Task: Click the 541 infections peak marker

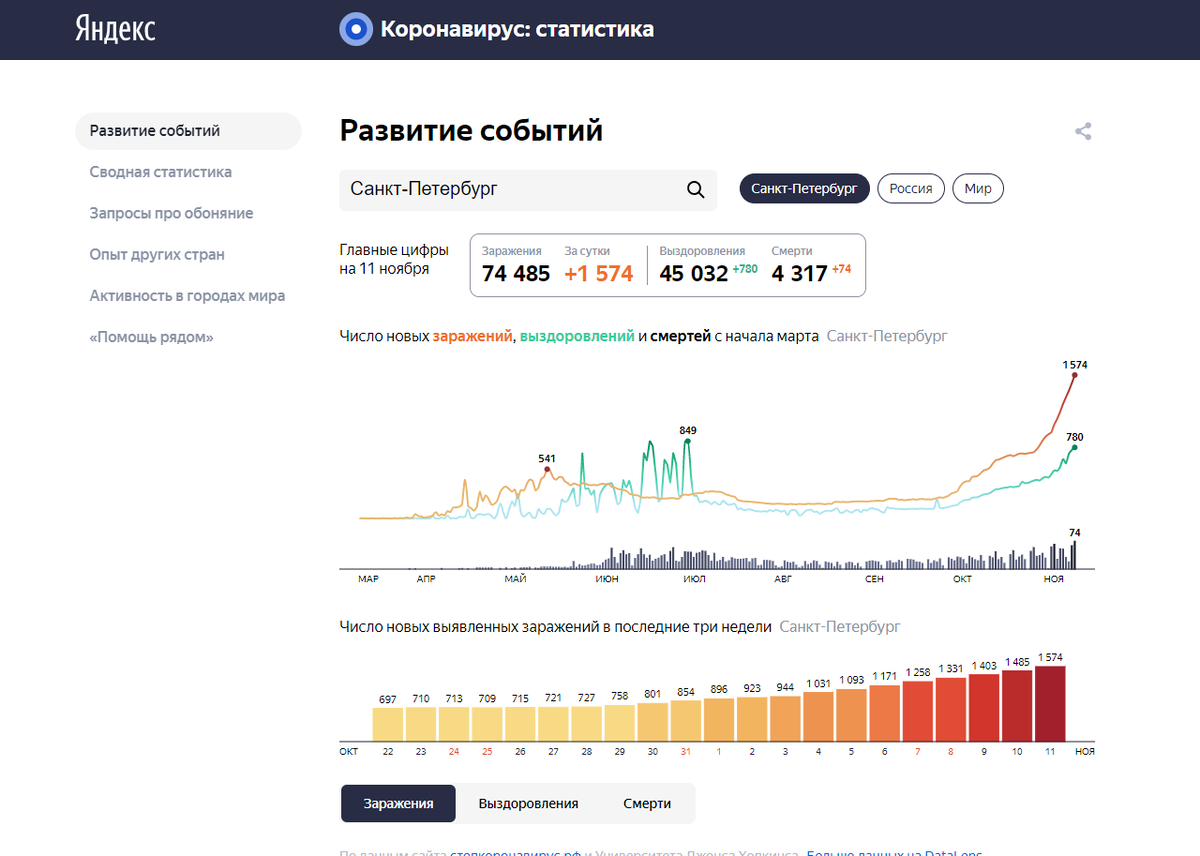Action: [546, 469]
